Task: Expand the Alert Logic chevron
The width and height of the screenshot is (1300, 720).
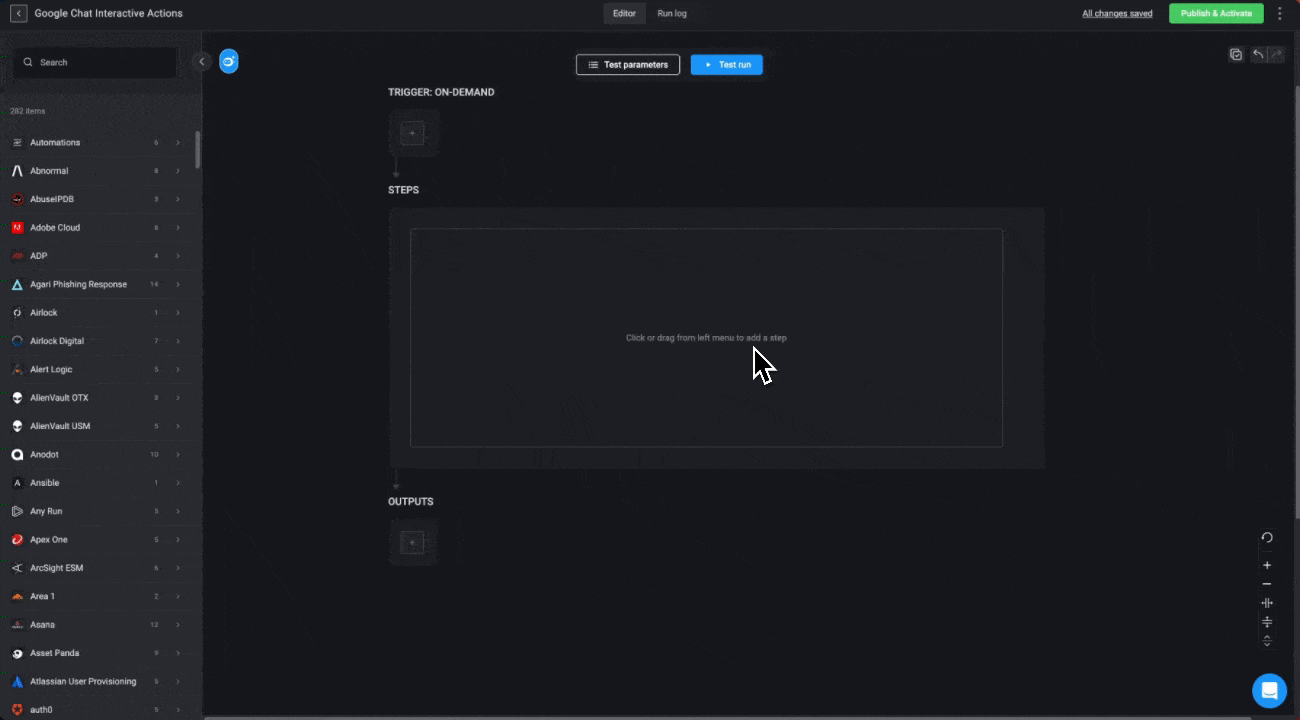Action: coord(178,370)
